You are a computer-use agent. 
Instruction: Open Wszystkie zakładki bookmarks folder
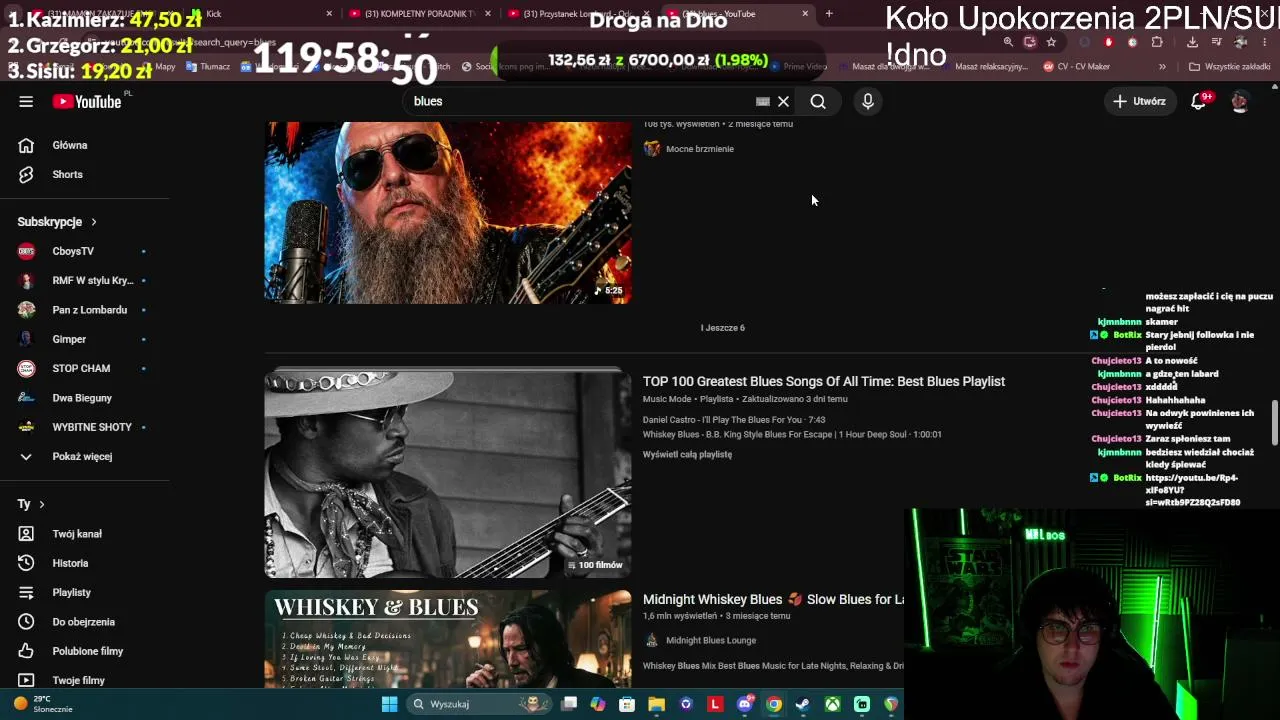[x=1229, y=67]
